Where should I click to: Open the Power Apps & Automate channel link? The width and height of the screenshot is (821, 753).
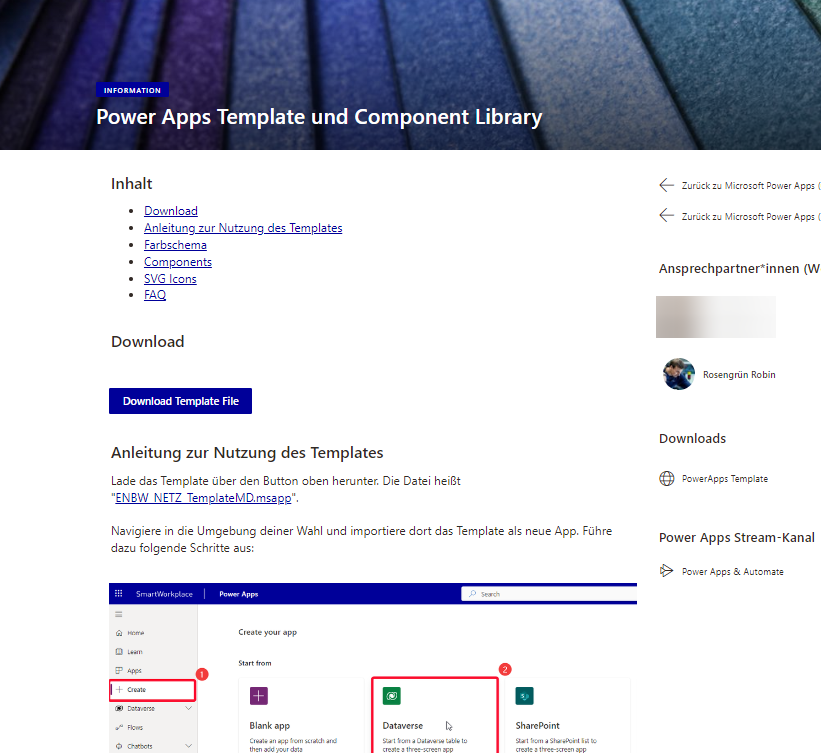pyautogui.click(x=733, y=571)
